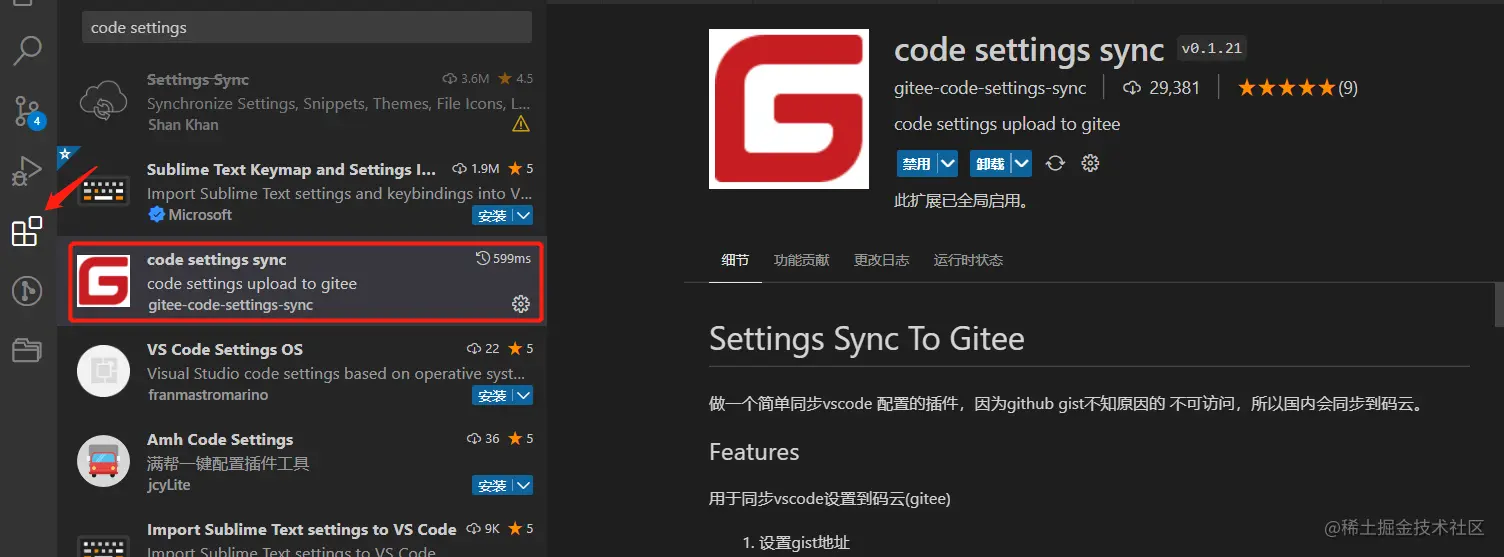This screenshot has width=1504, height=557.
Task: Click the VS Code Settings OS icon
Action: point(104,371)
